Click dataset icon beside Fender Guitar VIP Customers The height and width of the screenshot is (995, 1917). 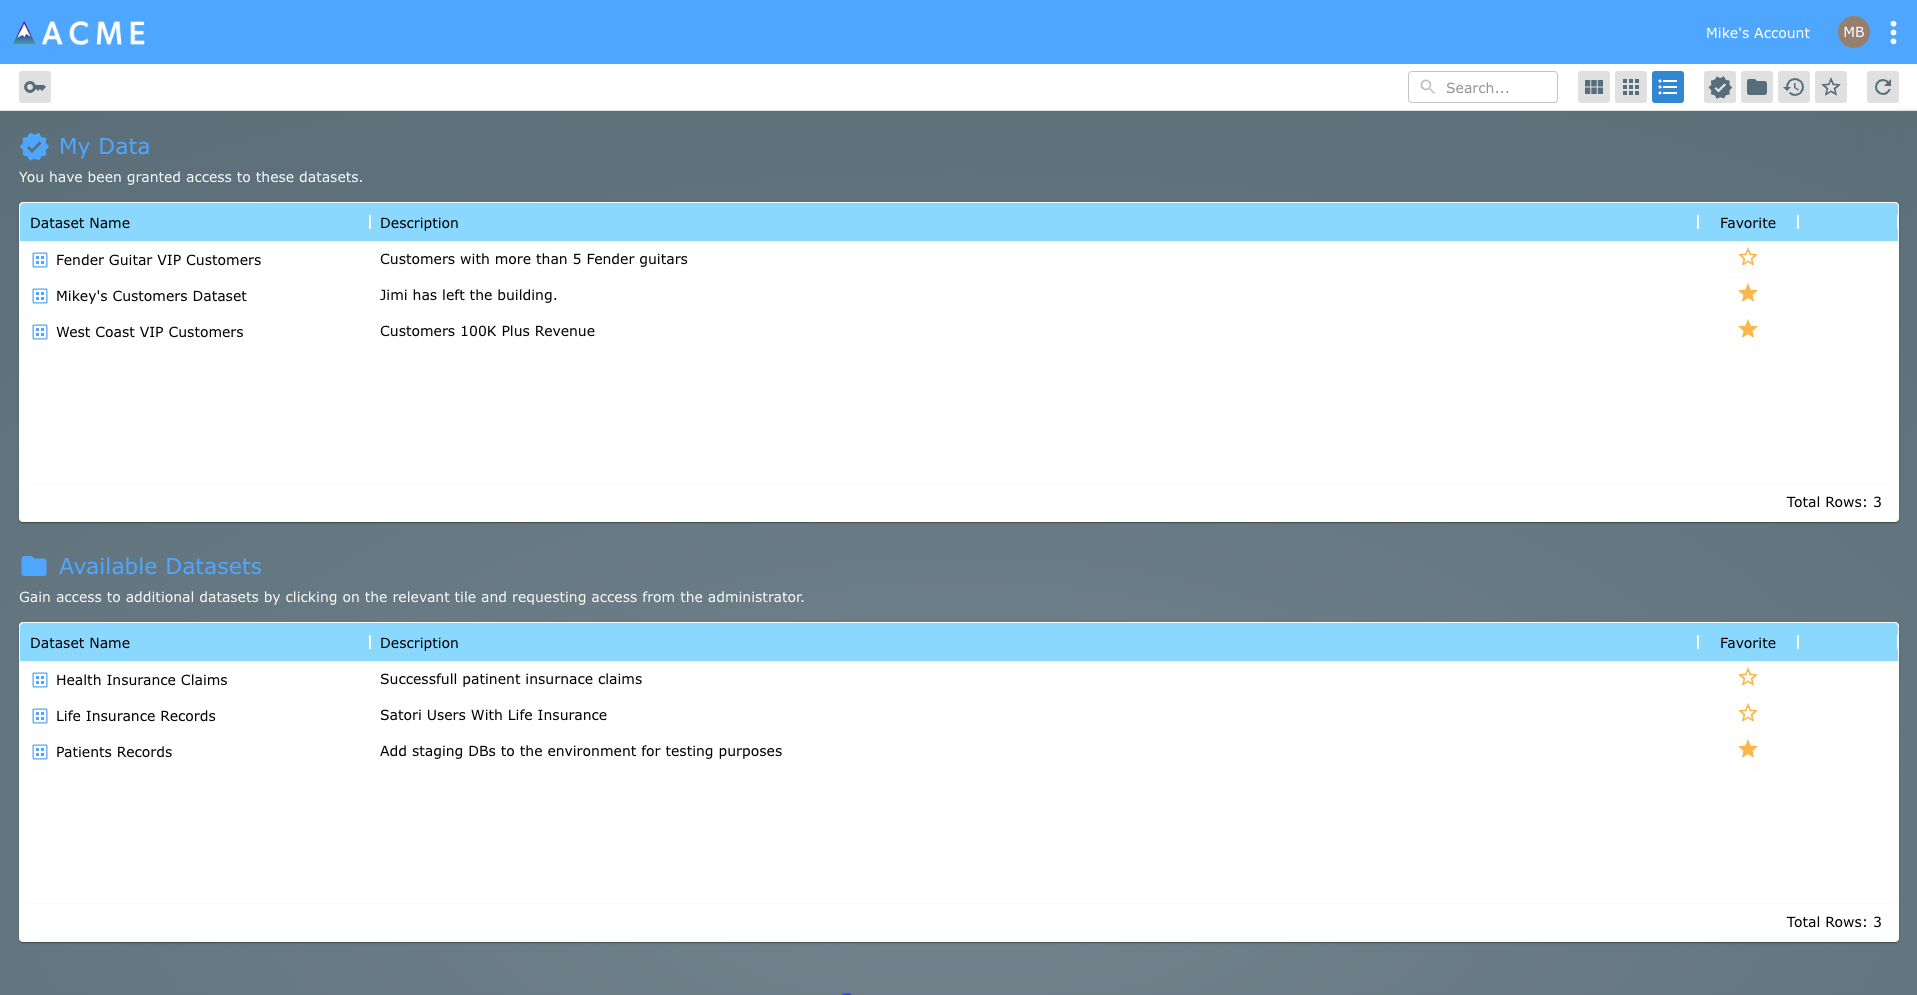pos(40,260)
